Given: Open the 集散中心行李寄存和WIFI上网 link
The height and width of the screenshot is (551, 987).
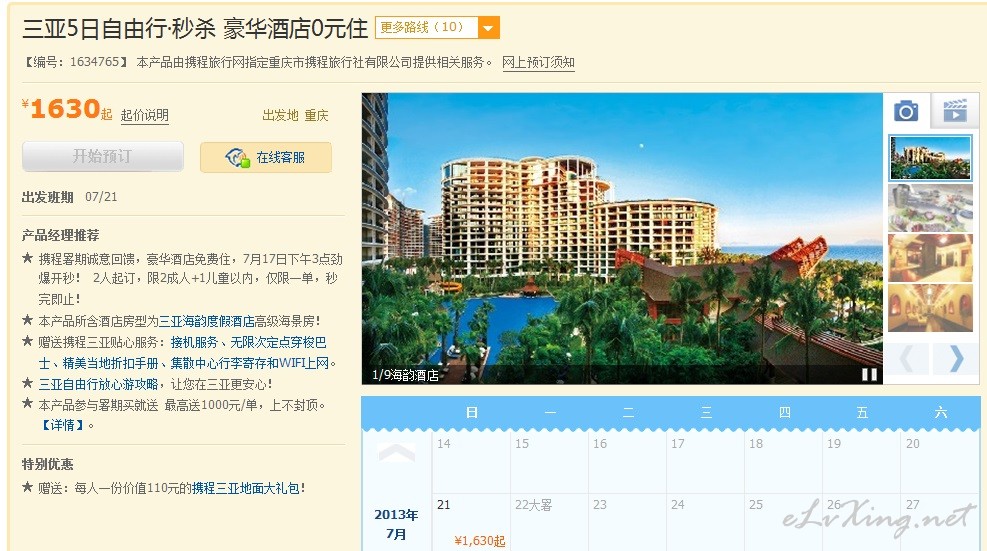Looking at the screenshot, I should 250,363.
